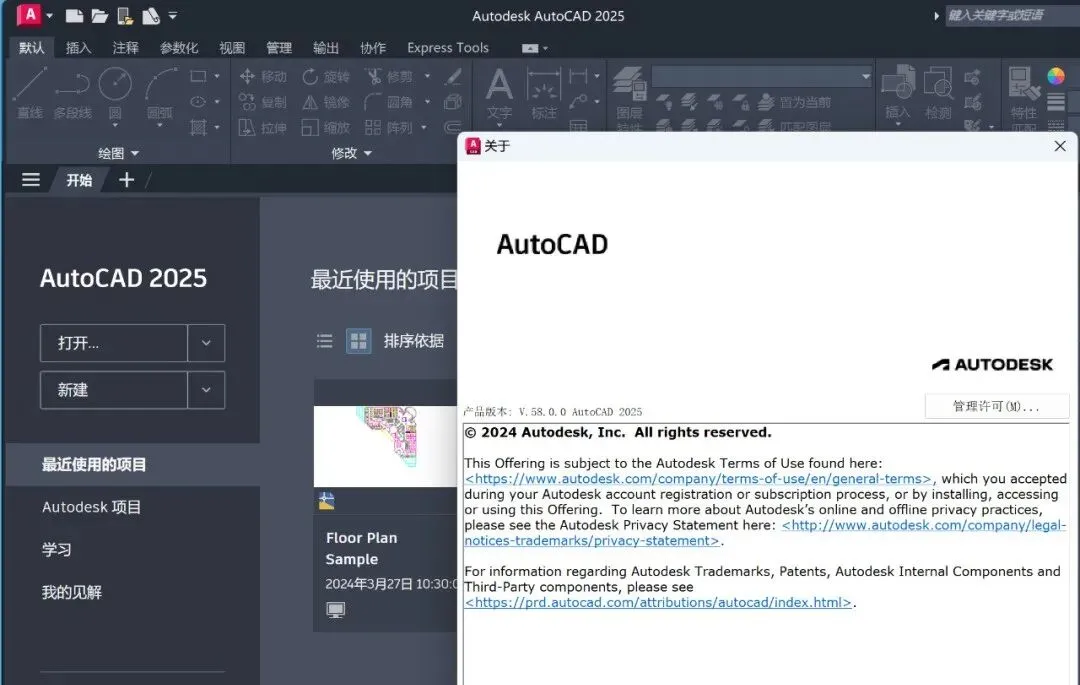1080x685 pixels.
Task: Switch recent items to list view
Action: coord(324,341)
